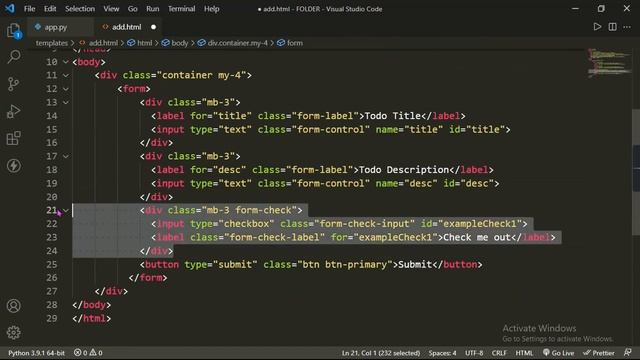Click Ln 21, Col 1 cursor position
Image resolution: width=640 pixels, height=360 pixels.
381,353
